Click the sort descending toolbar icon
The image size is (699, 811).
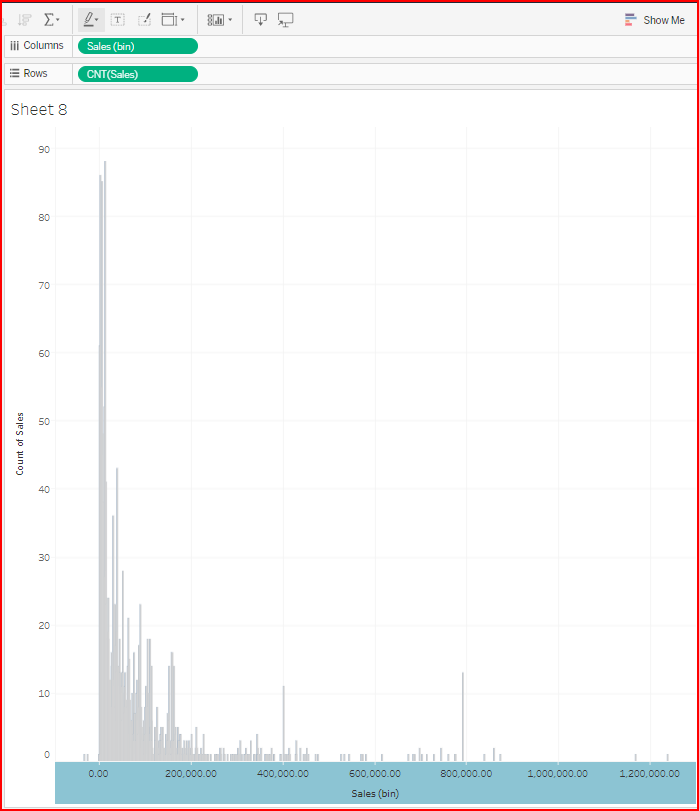point(24,19)
